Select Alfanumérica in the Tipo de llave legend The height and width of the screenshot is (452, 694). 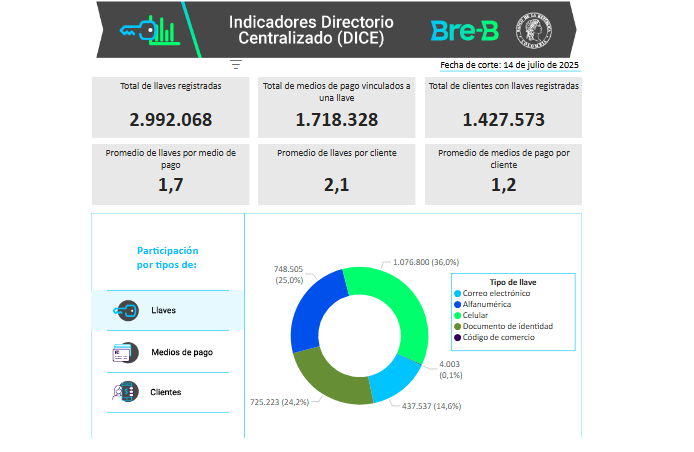pyautogui.click(x=488, y=304)
